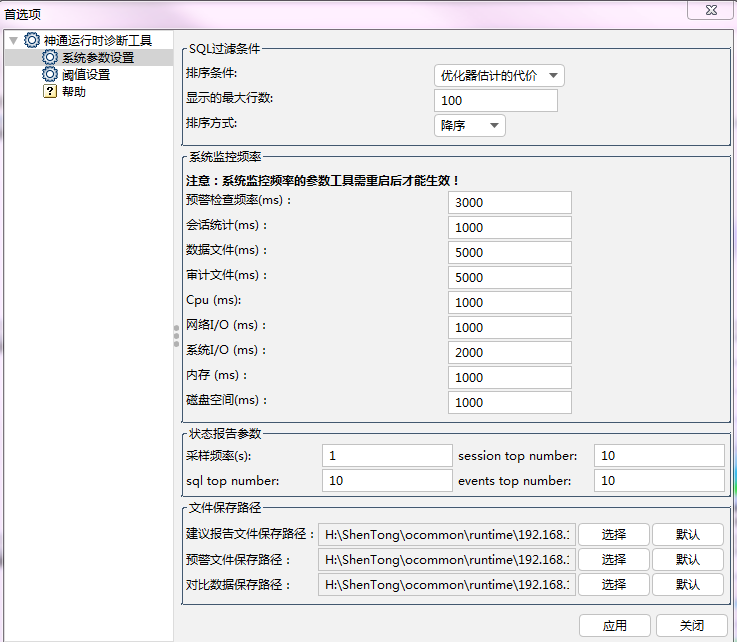Click the 阈值设置 gear icon
This screenshot has width=737, height=642.
click(x=50, y=75)
